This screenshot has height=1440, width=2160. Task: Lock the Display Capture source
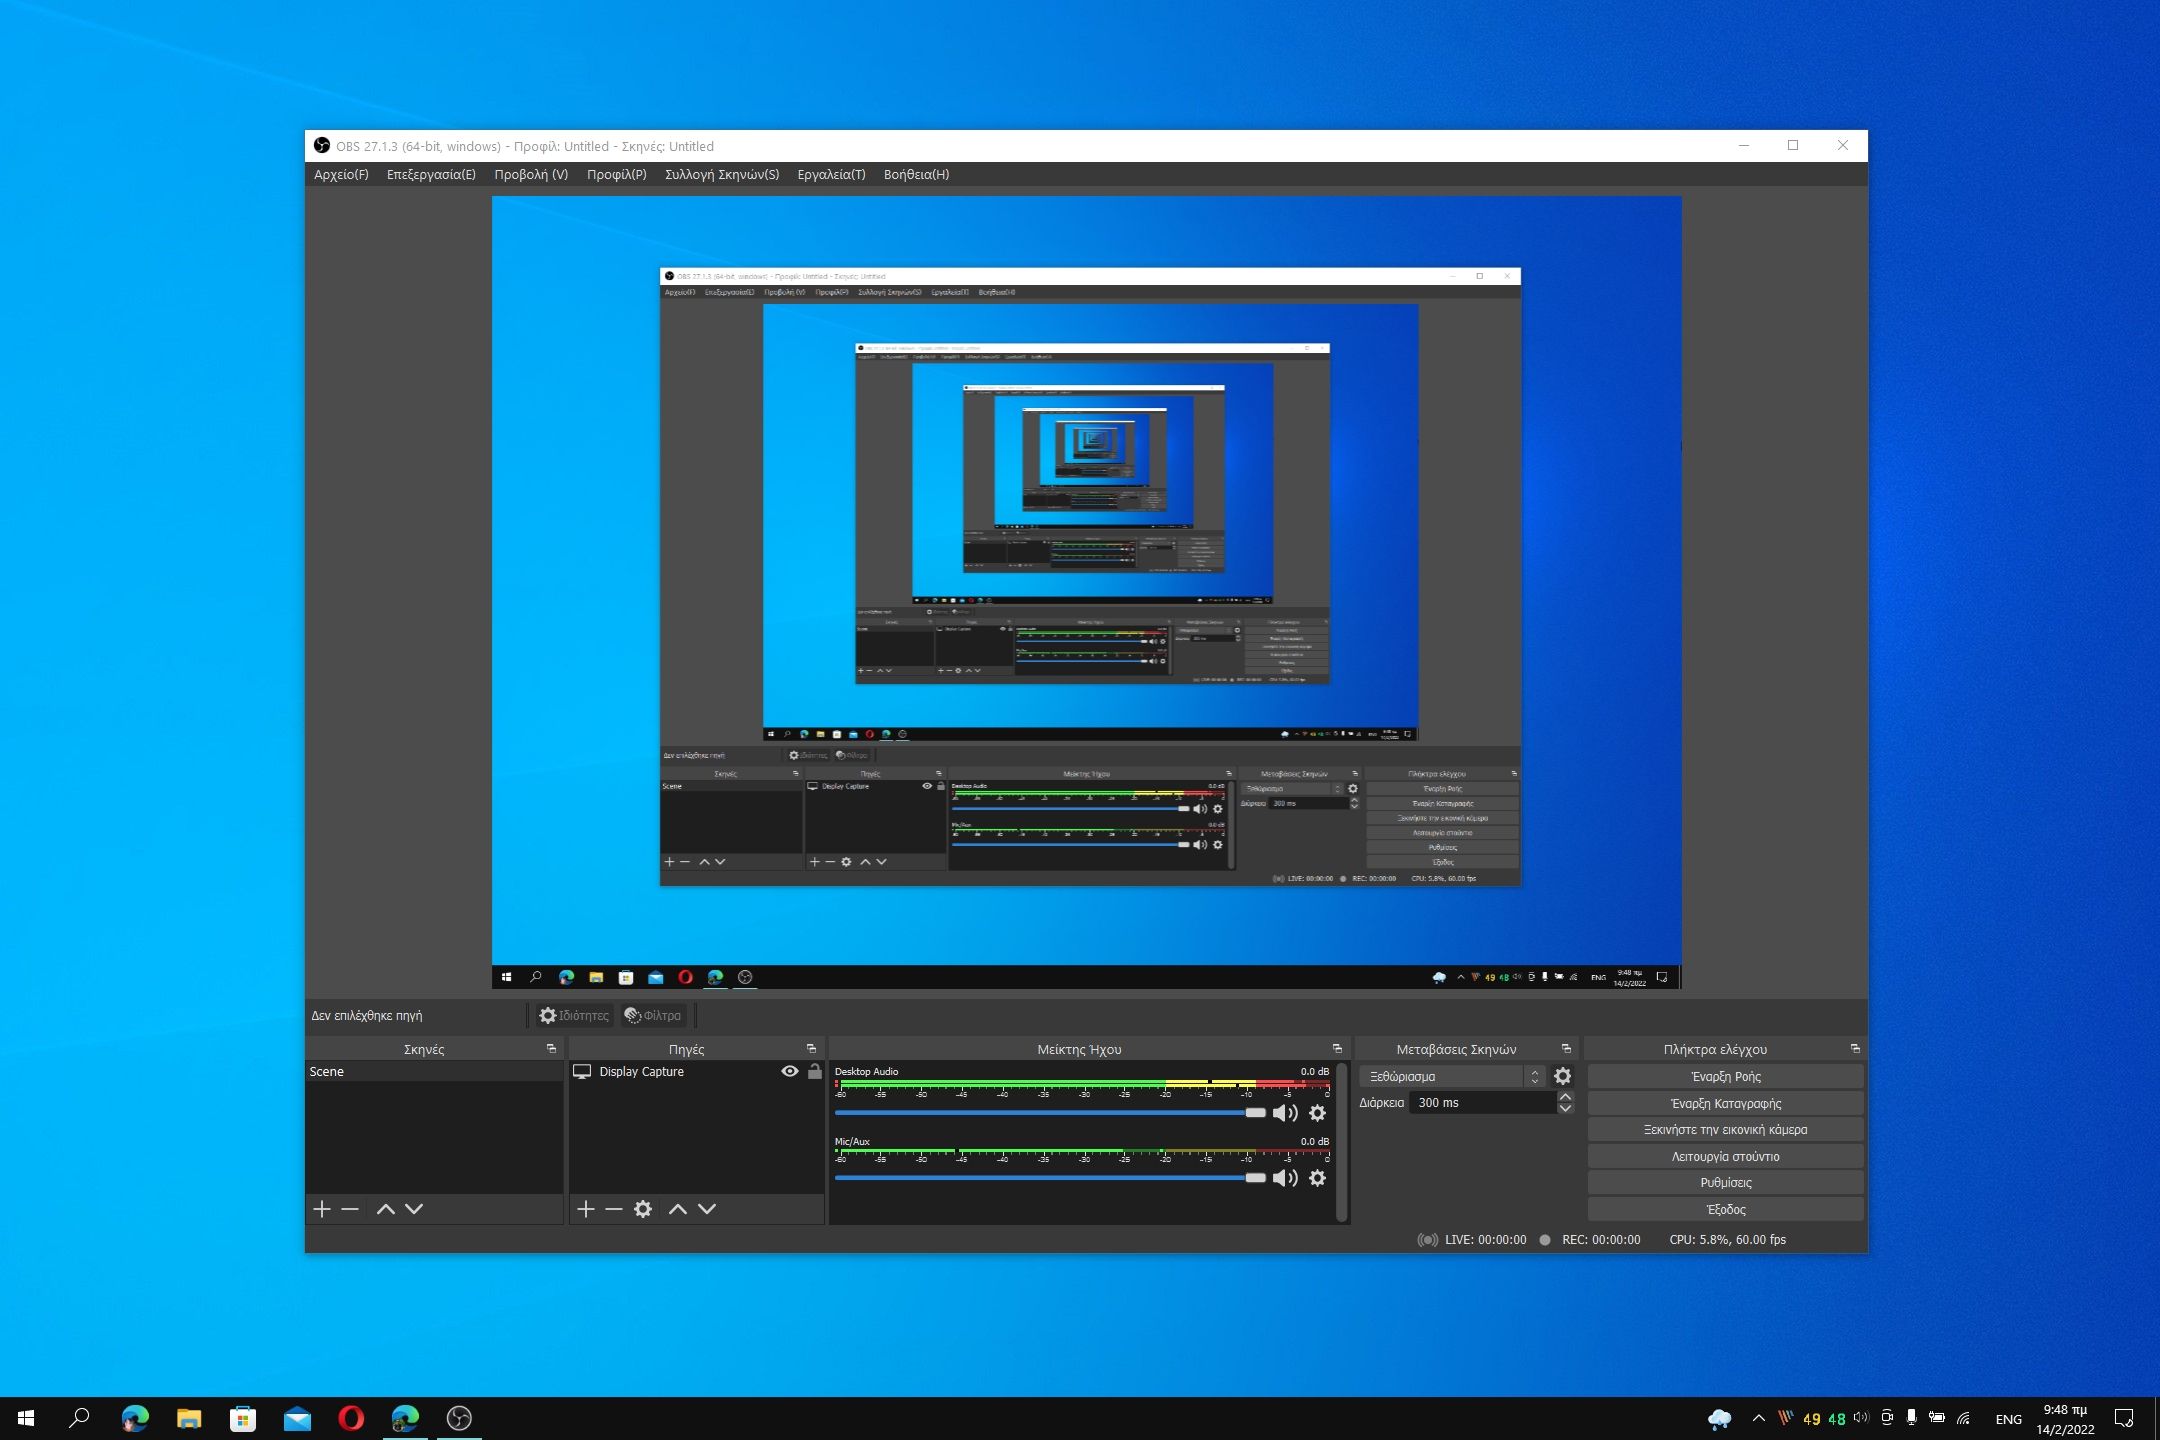815,1071
